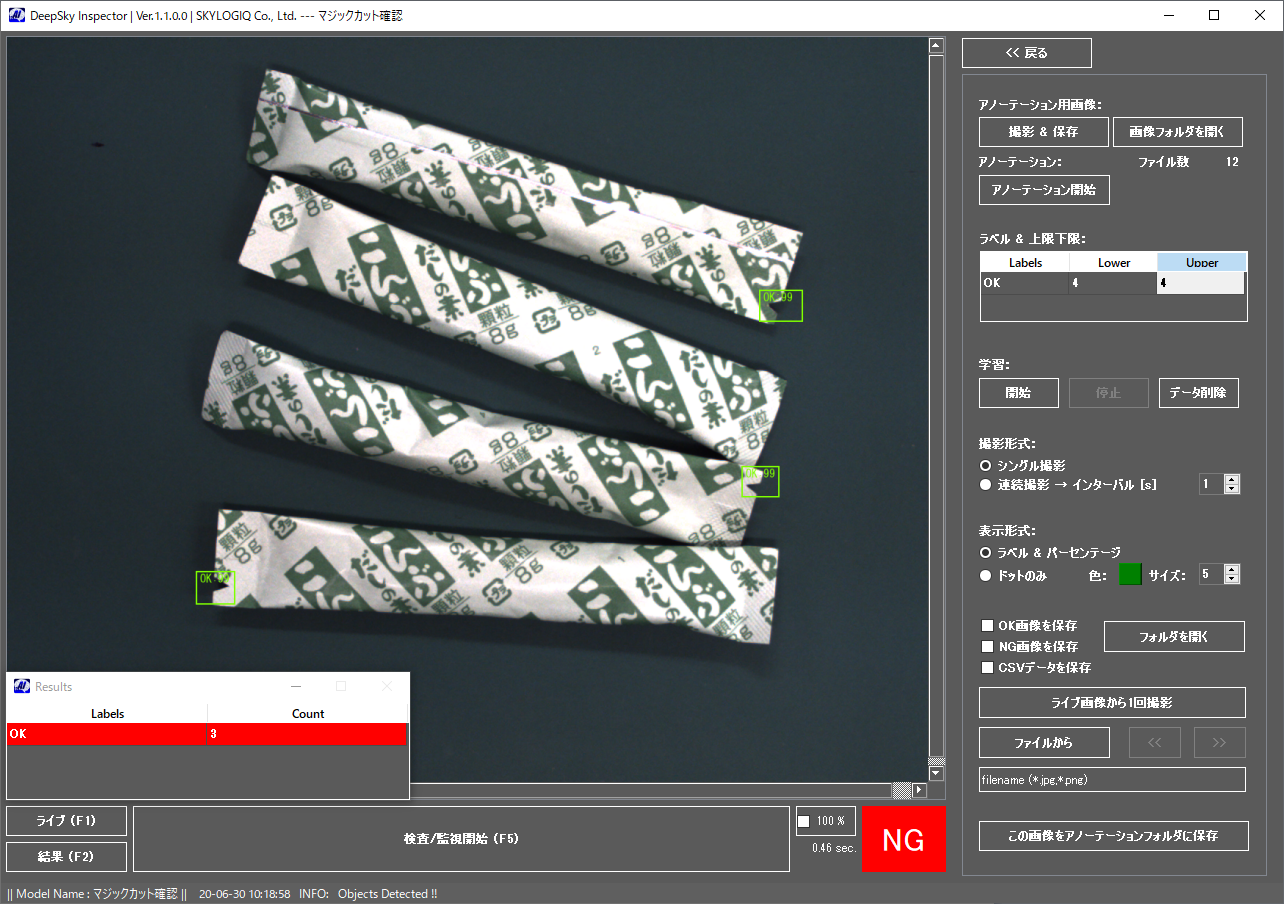The width and height of the screenshot is (1284, 904).
Task: Increase the サイズ spinner value
Action: pos(1232,569)
